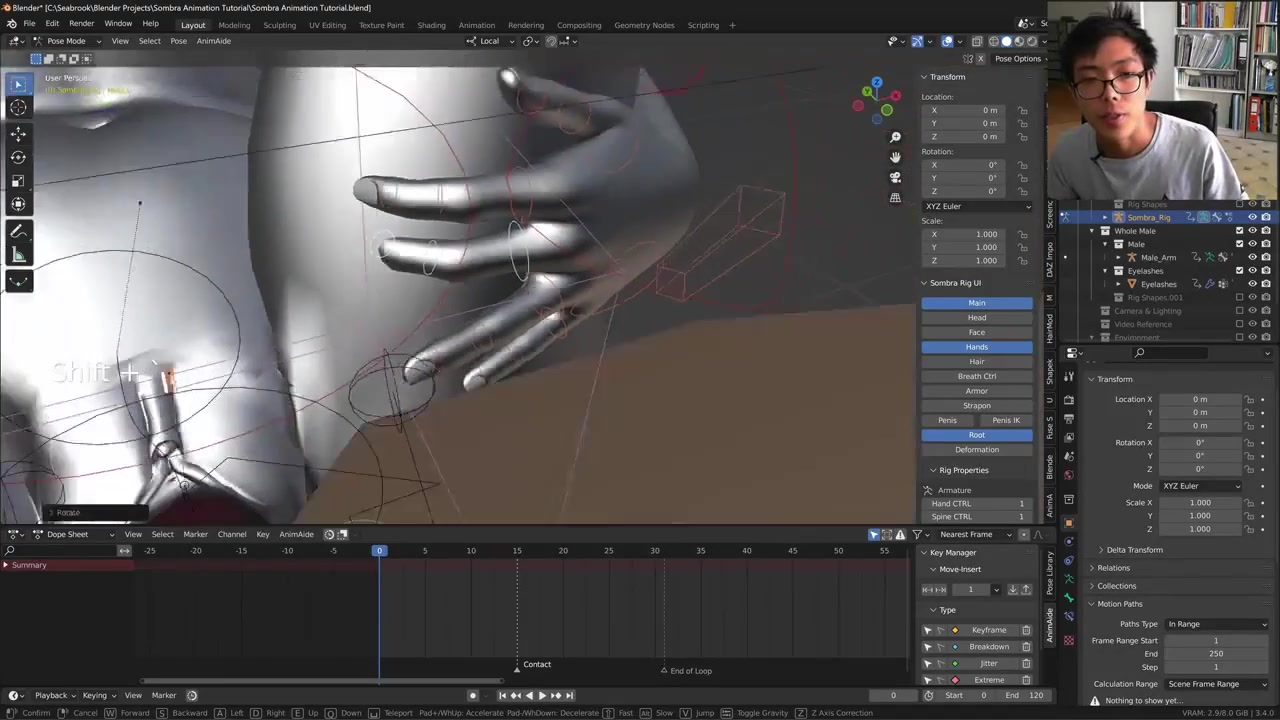Select the Scale tool in the left toolbar
This screenshot has height=720, width=1280.
(18, 181)
